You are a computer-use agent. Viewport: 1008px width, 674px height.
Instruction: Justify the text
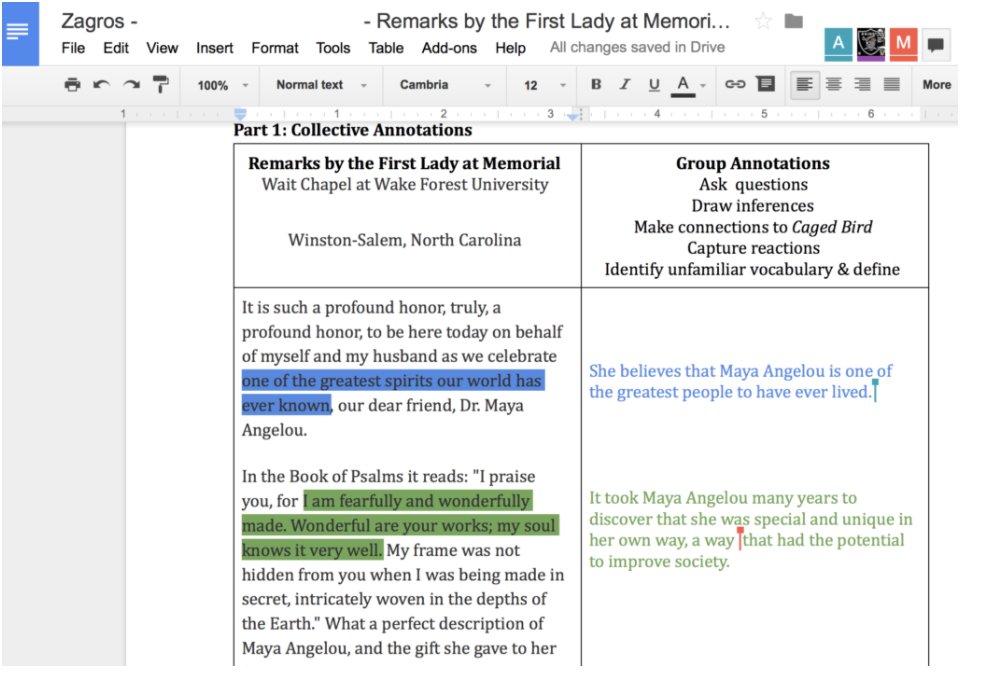click(892, 84)
